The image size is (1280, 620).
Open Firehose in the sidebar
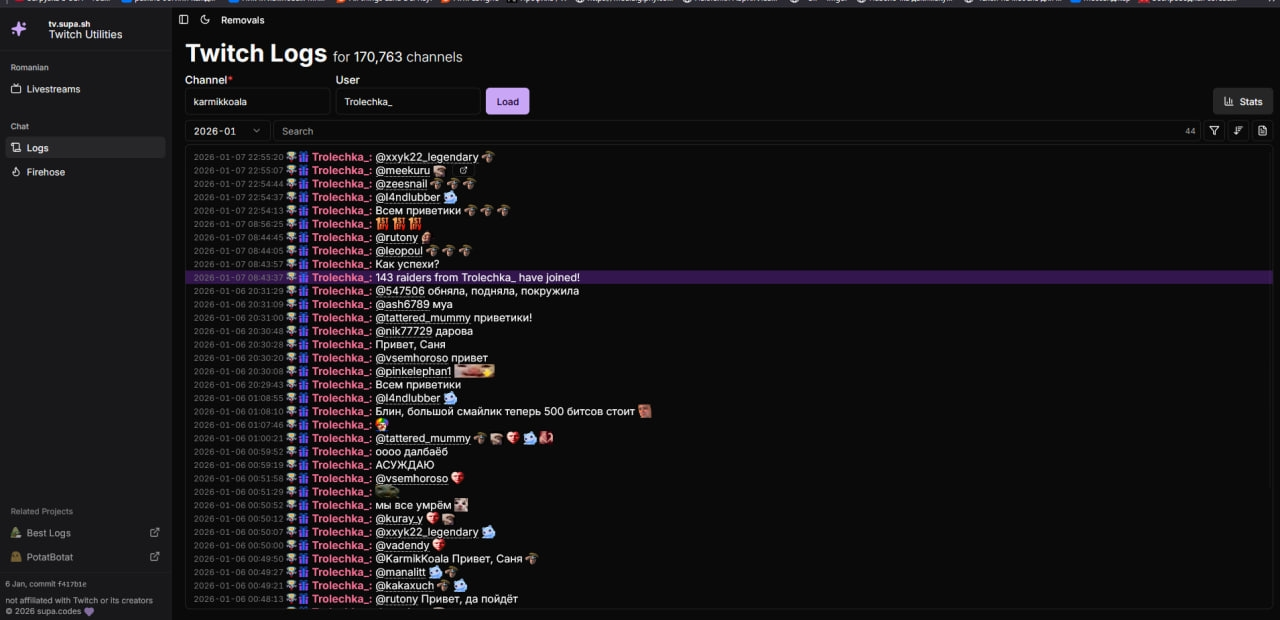coord(85,172)
